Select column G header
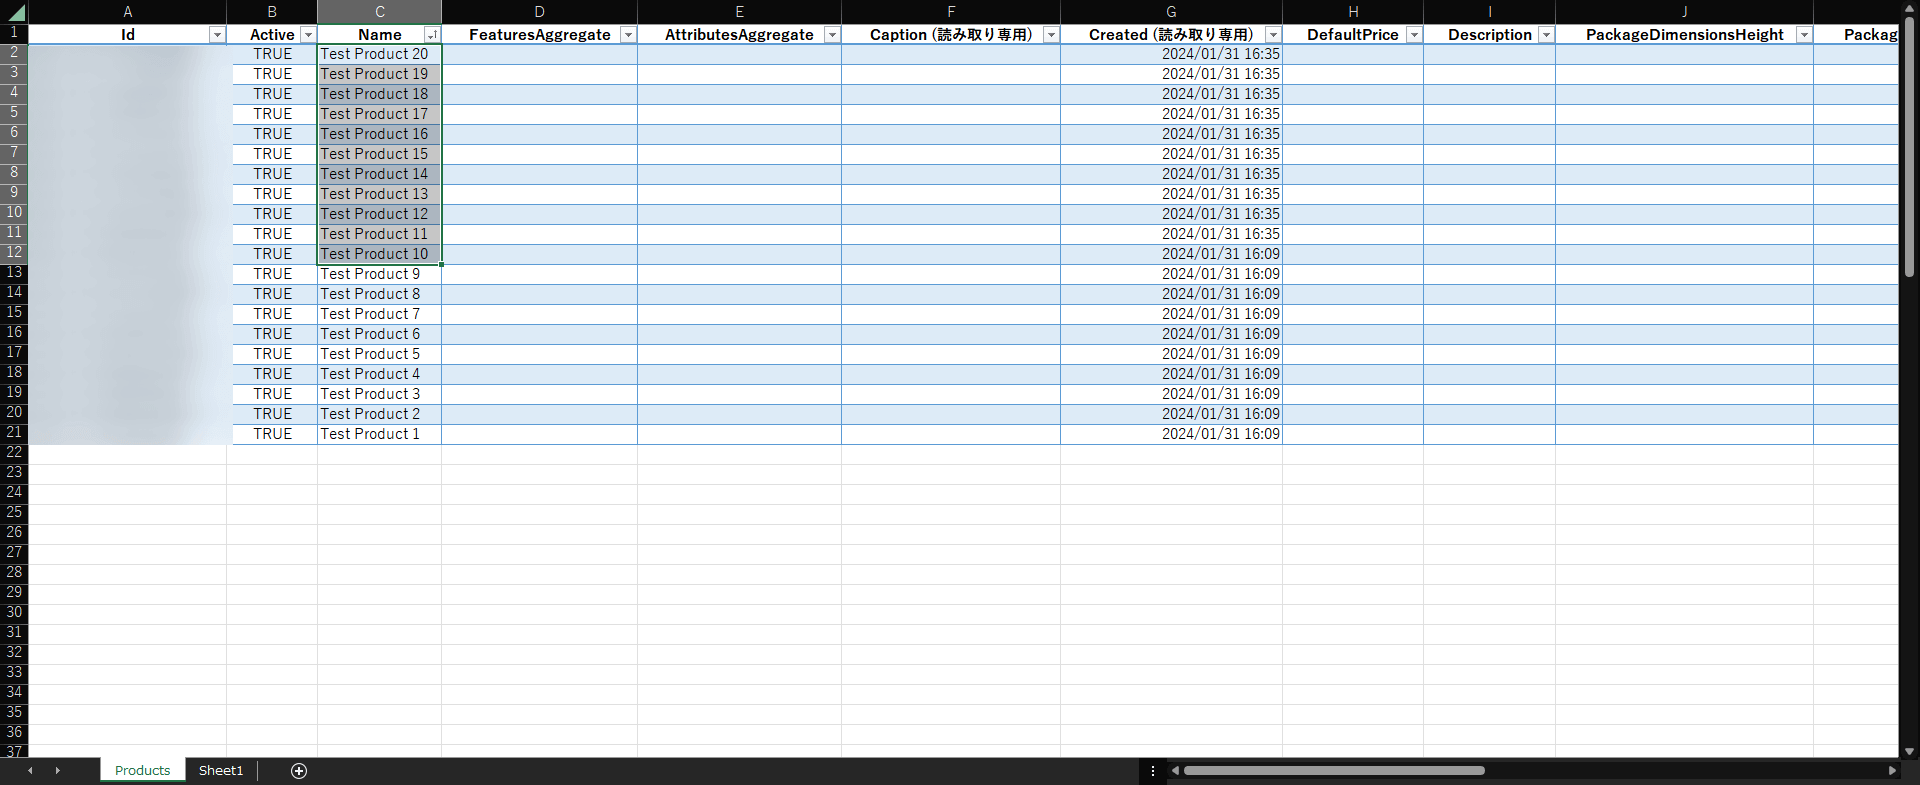The width and height of the screenshot is (1920, 785). (1171, 12)
